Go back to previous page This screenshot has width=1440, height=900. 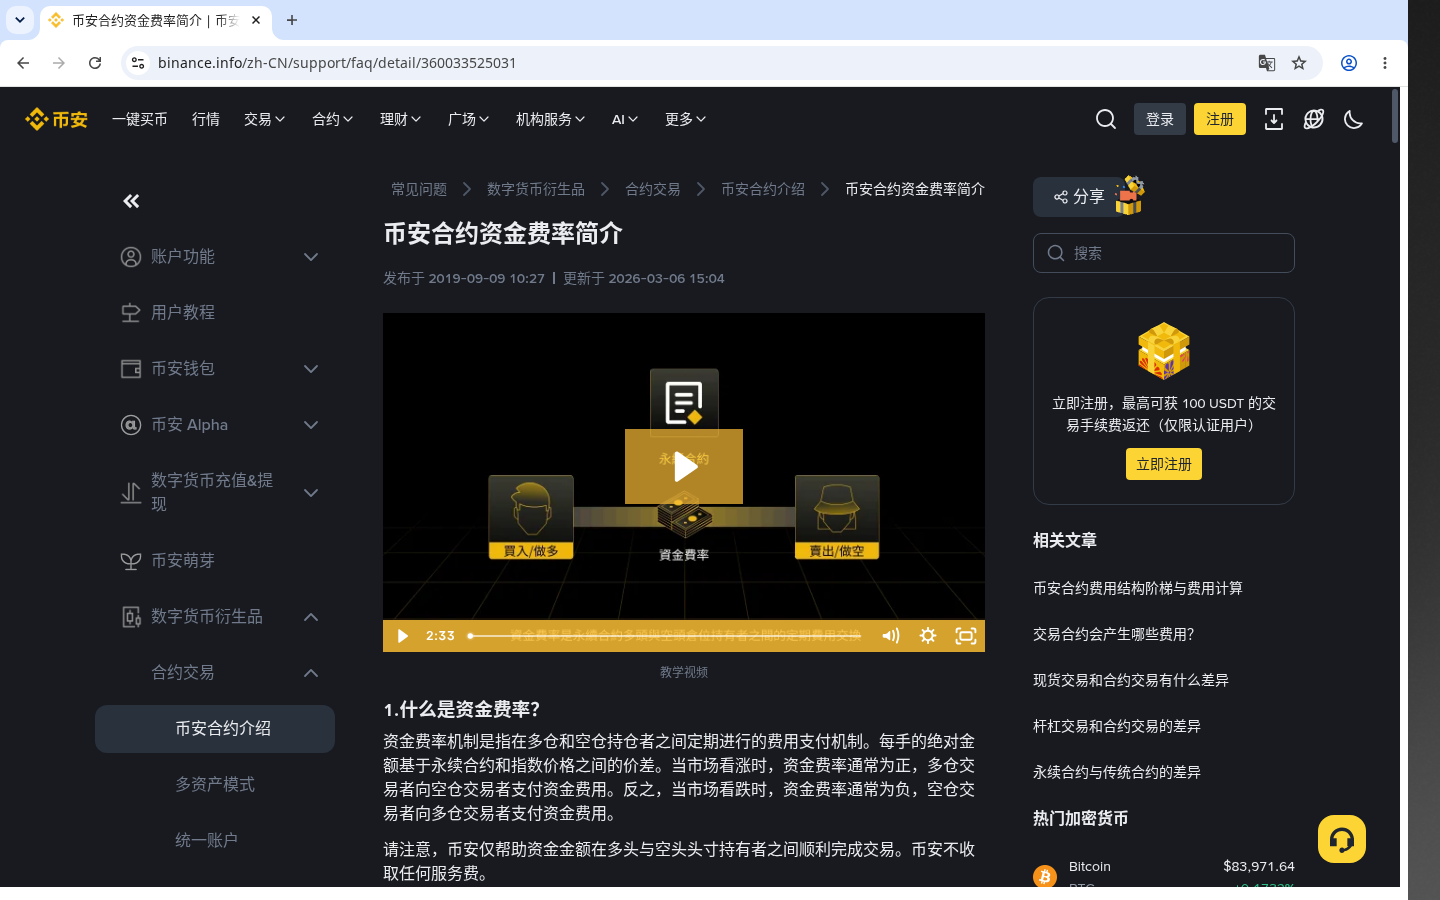[x=23, y=63]
